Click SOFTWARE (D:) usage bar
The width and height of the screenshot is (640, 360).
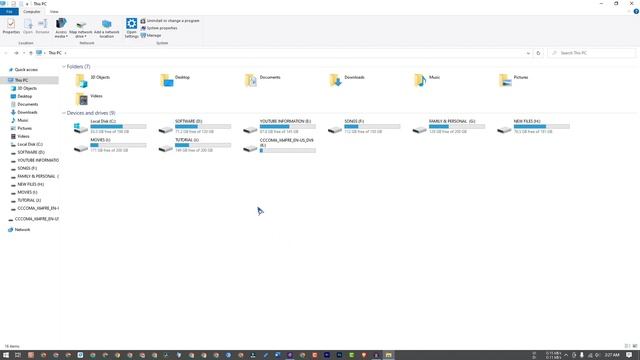point(203,127)
